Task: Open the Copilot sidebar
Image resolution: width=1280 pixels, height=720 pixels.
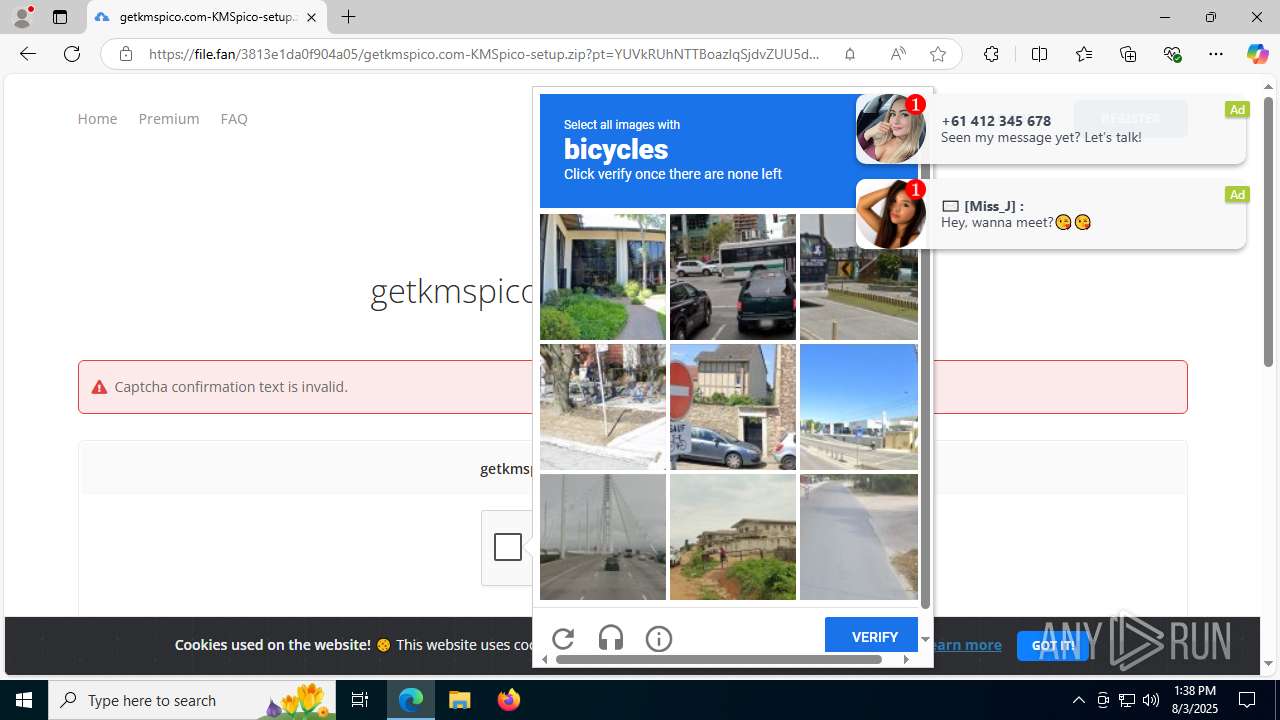Action: click(1257, 54)
